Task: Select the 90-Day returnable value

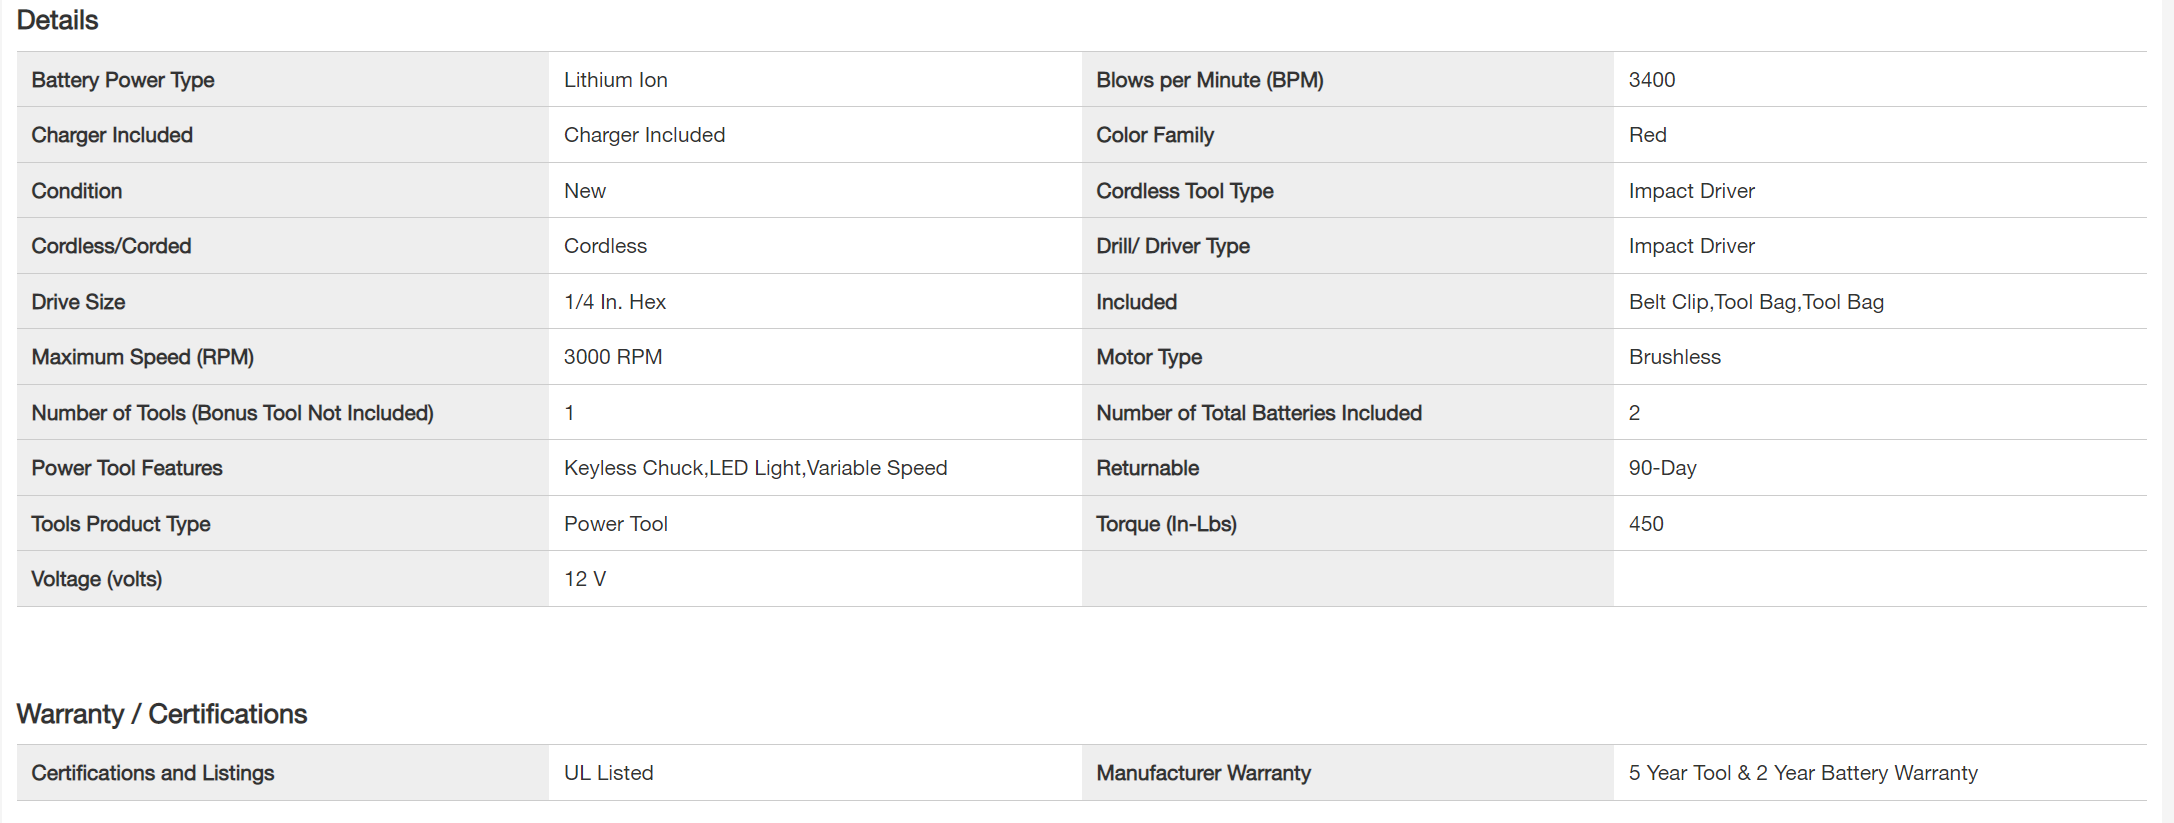Action: (1662, 468)
